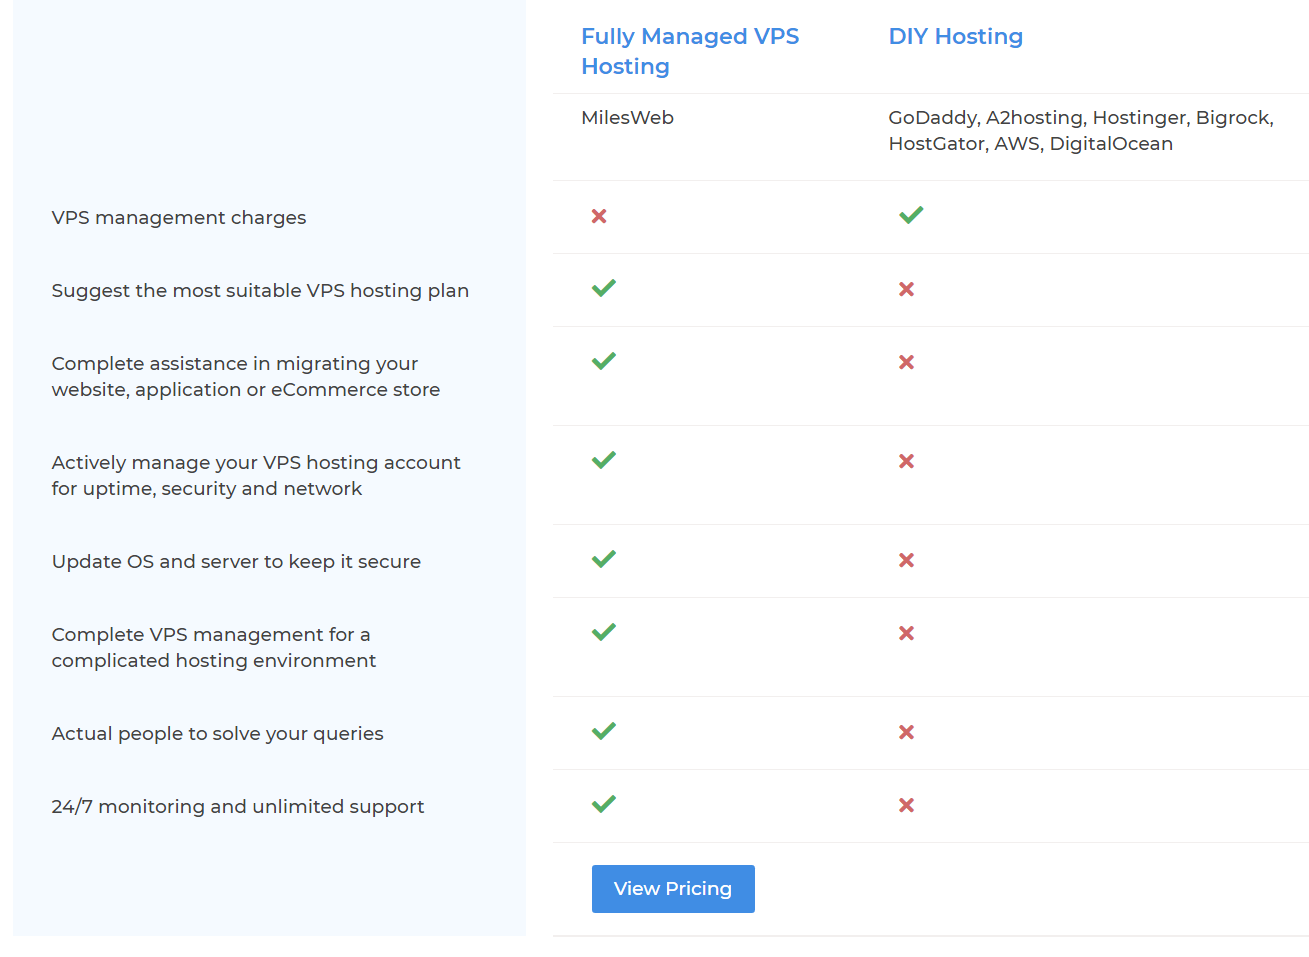Click 'Actual people to solve your queries' label
Screen dimensions: 1309x957
tap(218, 734)
